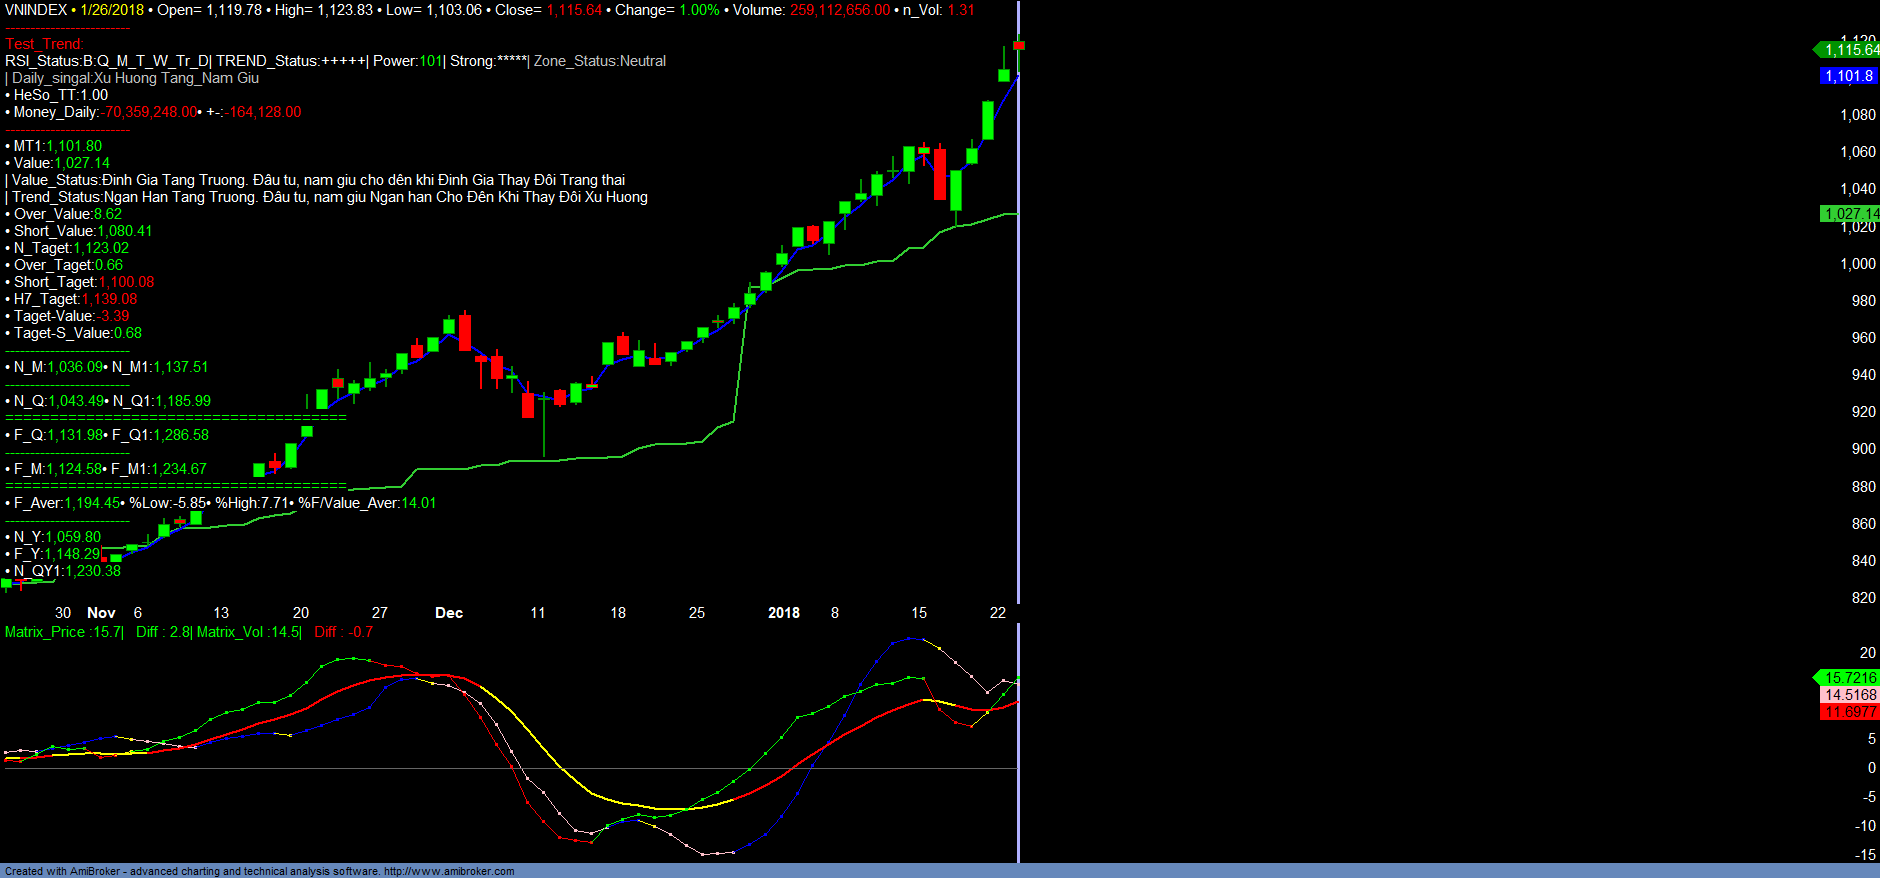Image resolution: width=1880 pixels, height=878 pixels.
Task: Select the Dec label on date axis
Action: tap(449, 613)
